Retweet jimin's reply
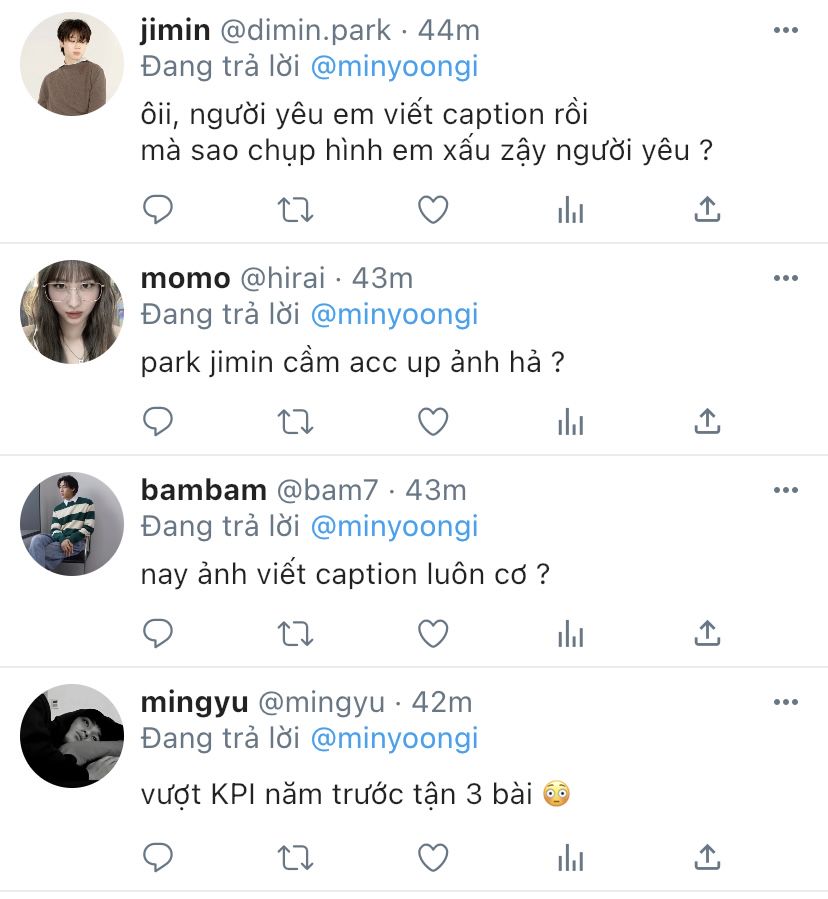The width and height of the screenshot is (828, 899). tap(295, 210)
